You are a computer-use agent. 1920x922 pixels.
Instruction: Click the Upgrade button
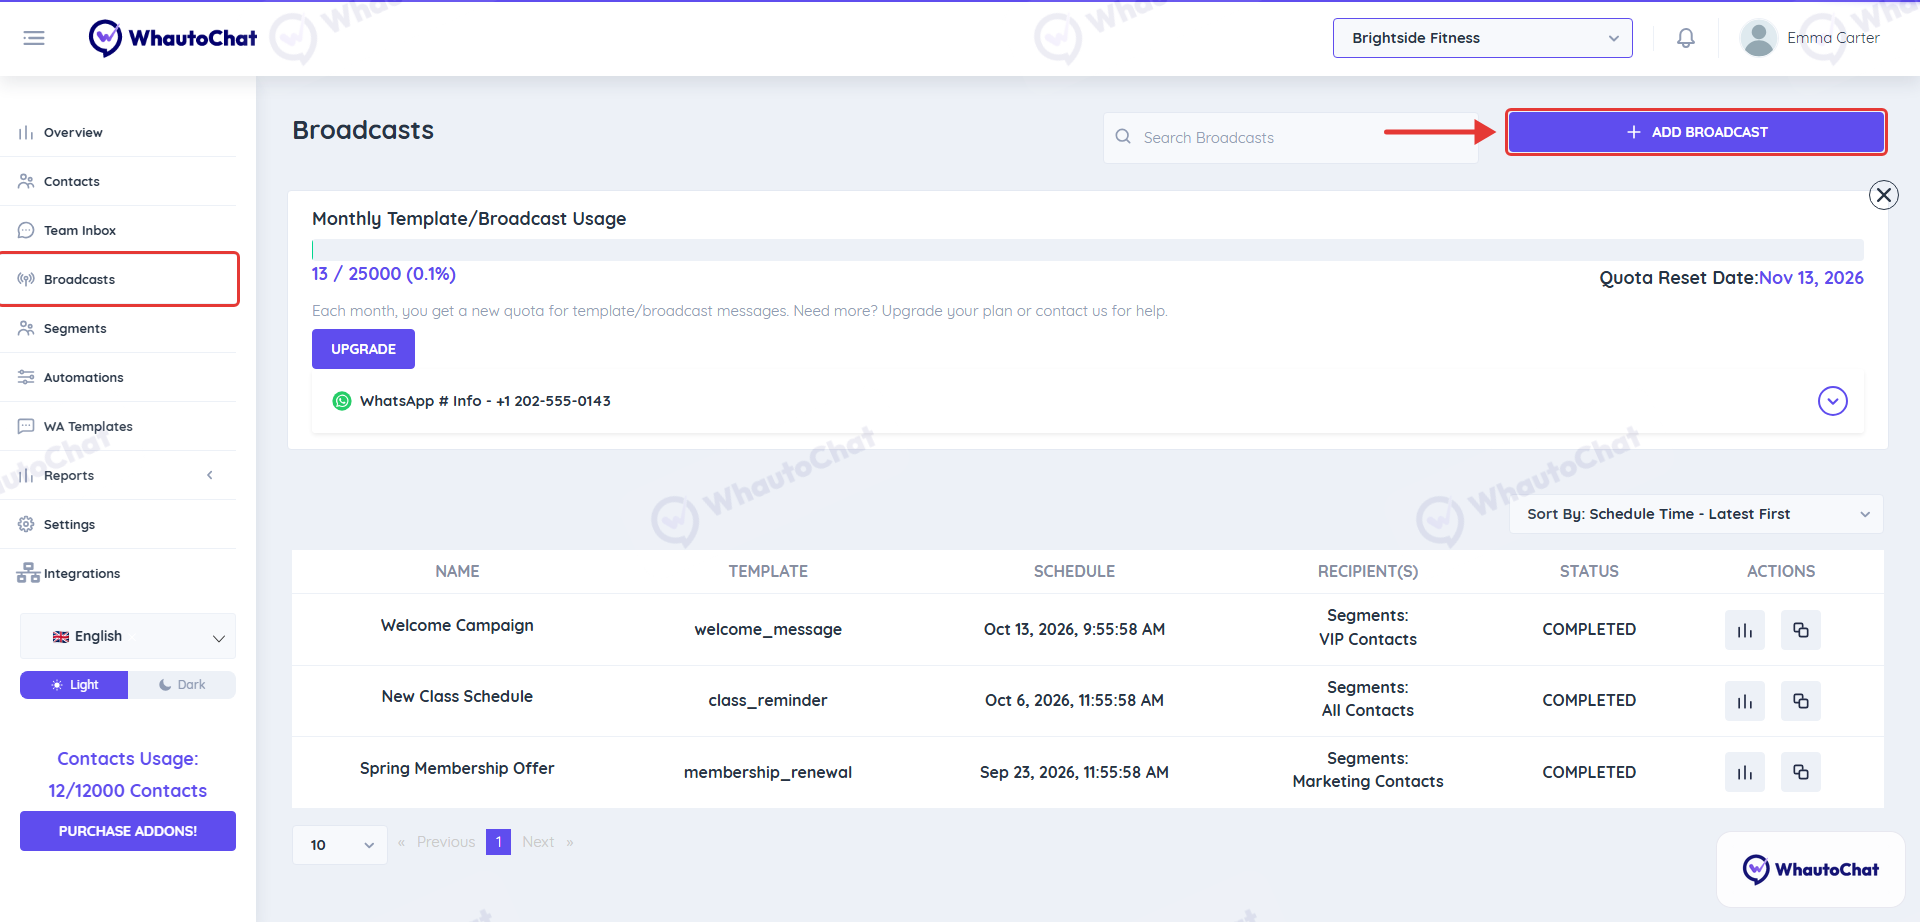(x=363, y=349)
